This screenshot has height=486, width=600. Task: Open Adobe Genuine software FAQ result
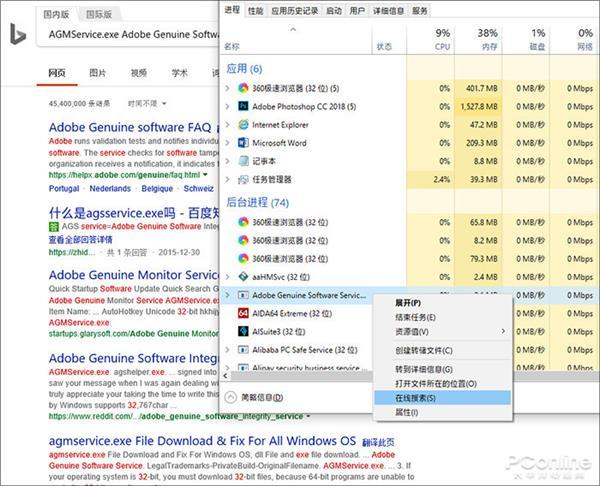[x=130, y=127]
